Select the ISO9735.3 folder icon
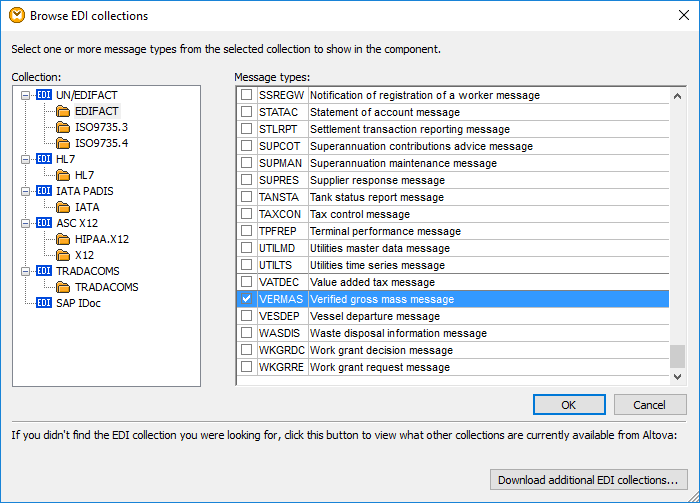This screenshot has width=700, height=503. [63, 127]
